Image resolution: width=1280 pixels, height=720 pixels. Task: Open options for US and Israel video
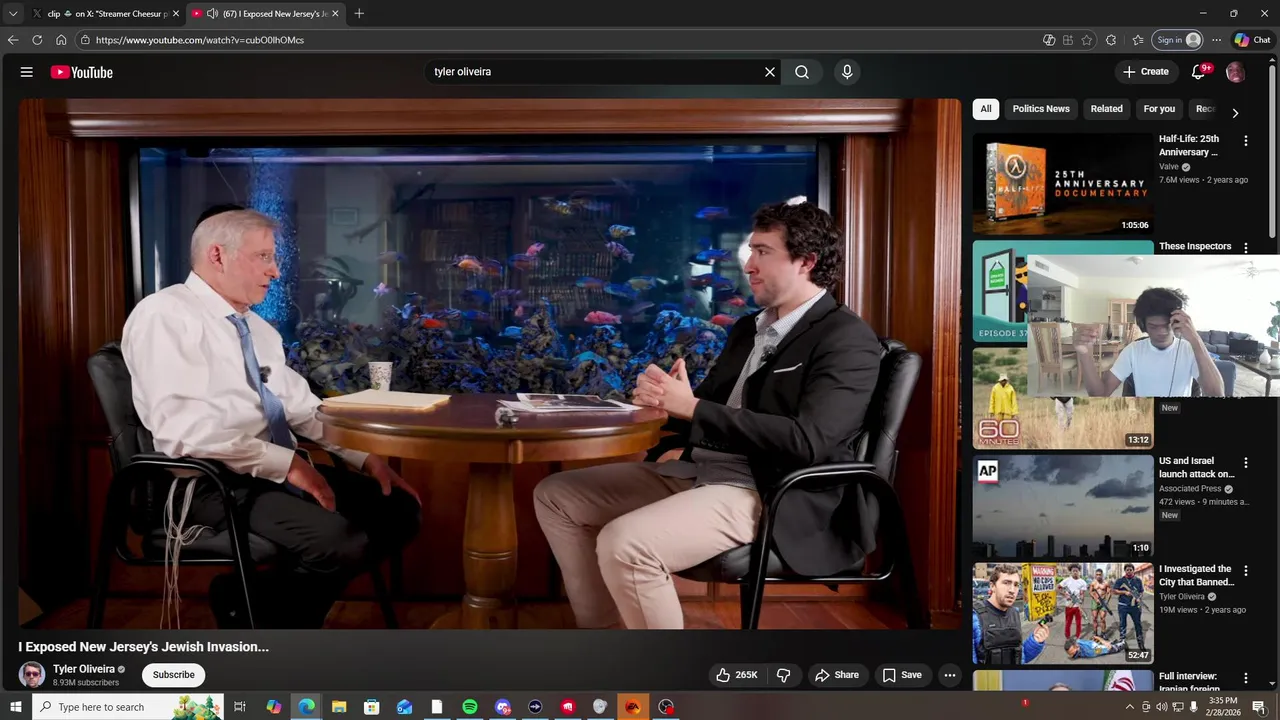tap(1246, 463)
